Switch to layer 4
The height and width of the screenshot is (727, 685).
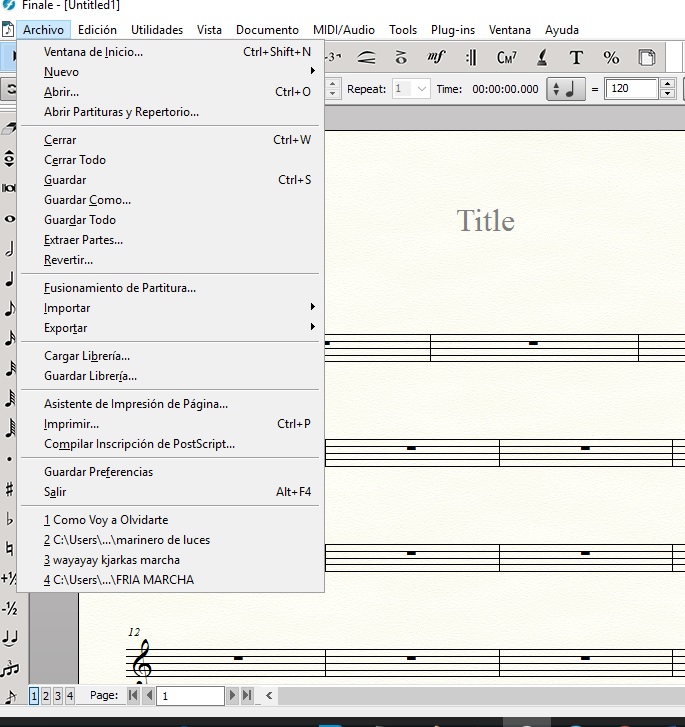point(70,695)
